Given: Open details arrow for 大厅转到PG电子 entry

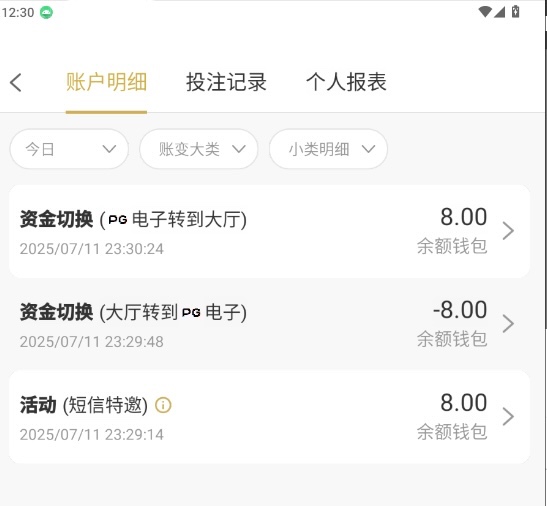Looking at the screenshot, I should pyautogui.click(x=508, y=323).
